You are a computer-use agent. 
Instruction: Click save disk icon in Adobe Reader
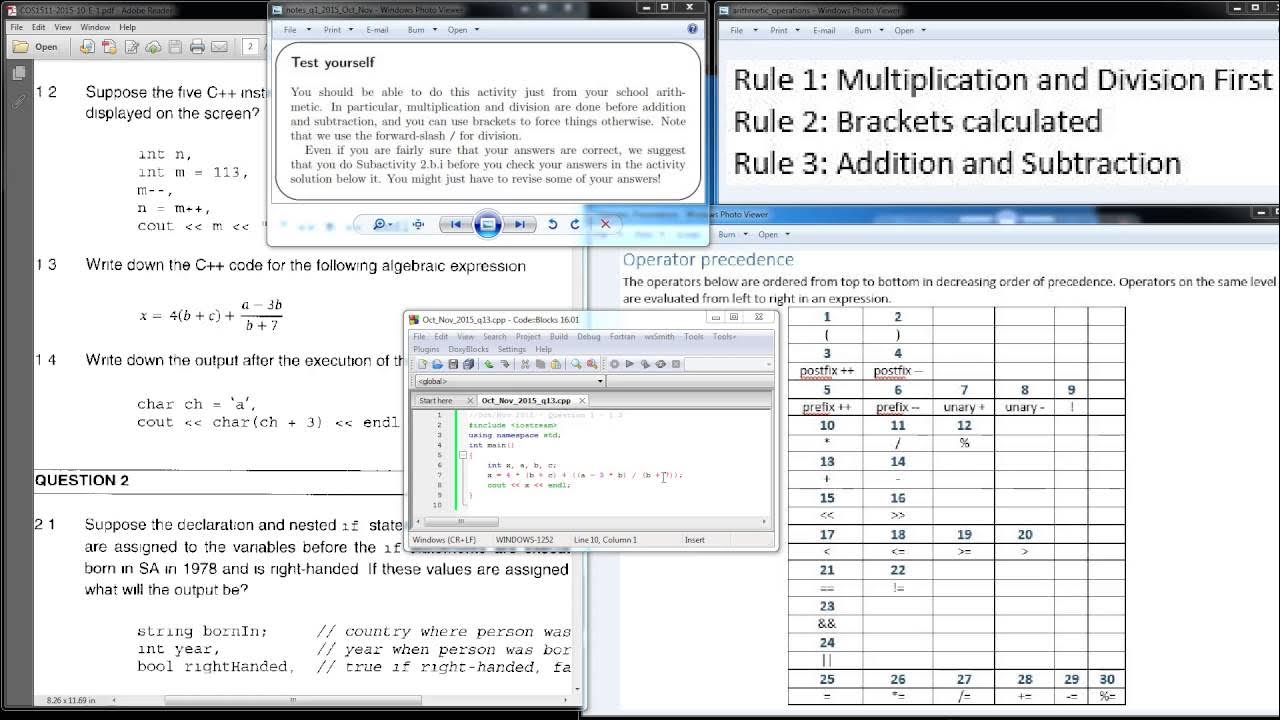(x=175, y=47)
